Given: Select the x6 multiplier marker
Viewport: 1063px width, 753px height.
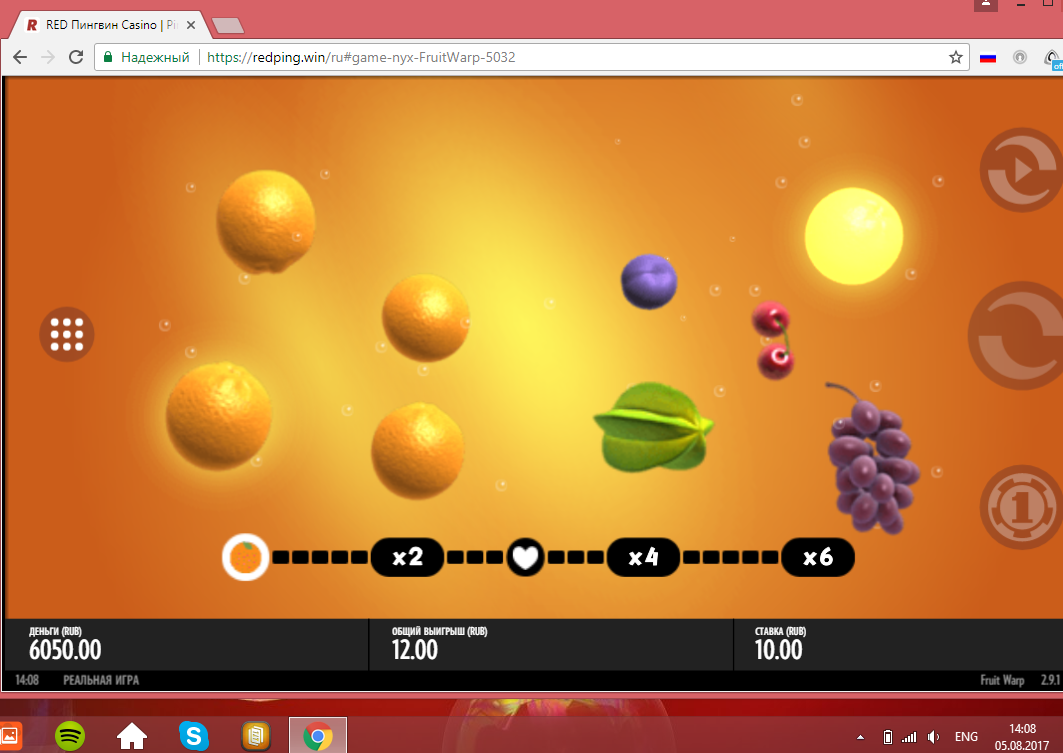Looking at the screenshot, I should pos(818,557).
